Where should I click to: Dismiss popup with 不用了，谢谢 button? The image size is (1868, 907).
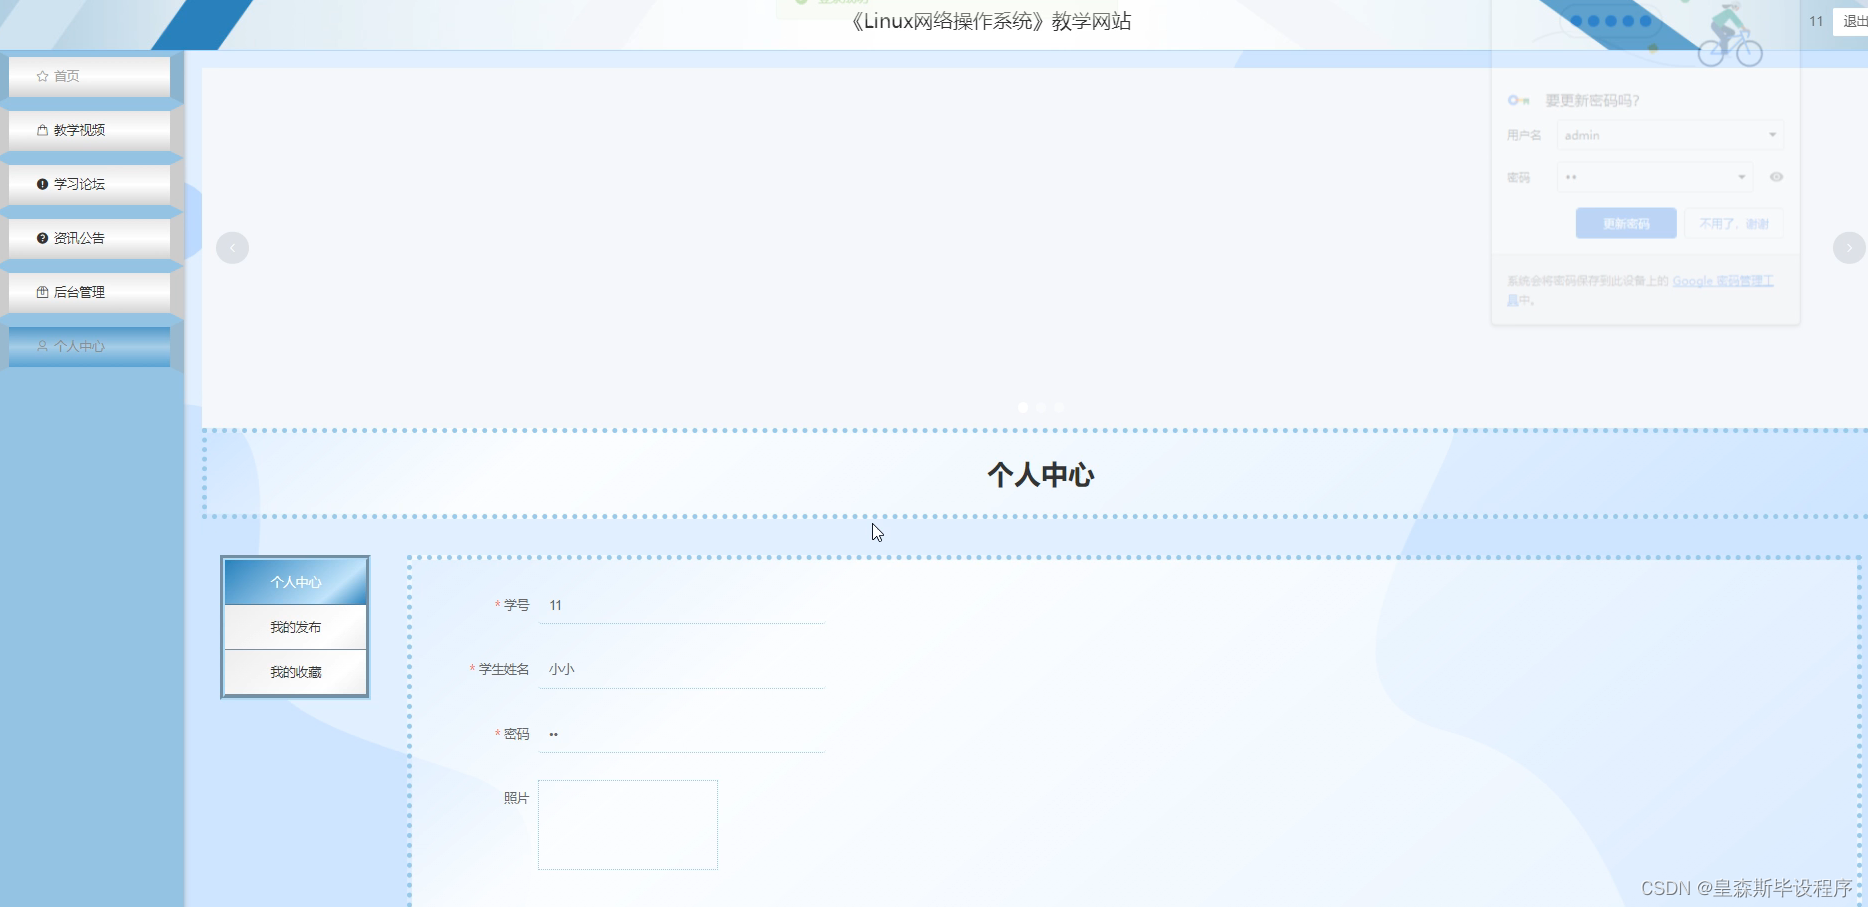[1734, 223]
